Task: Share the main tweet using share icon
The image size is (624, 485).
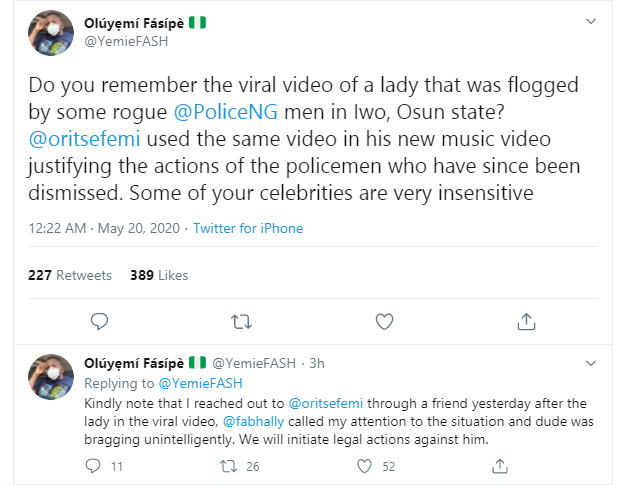Action: point(527,321)
